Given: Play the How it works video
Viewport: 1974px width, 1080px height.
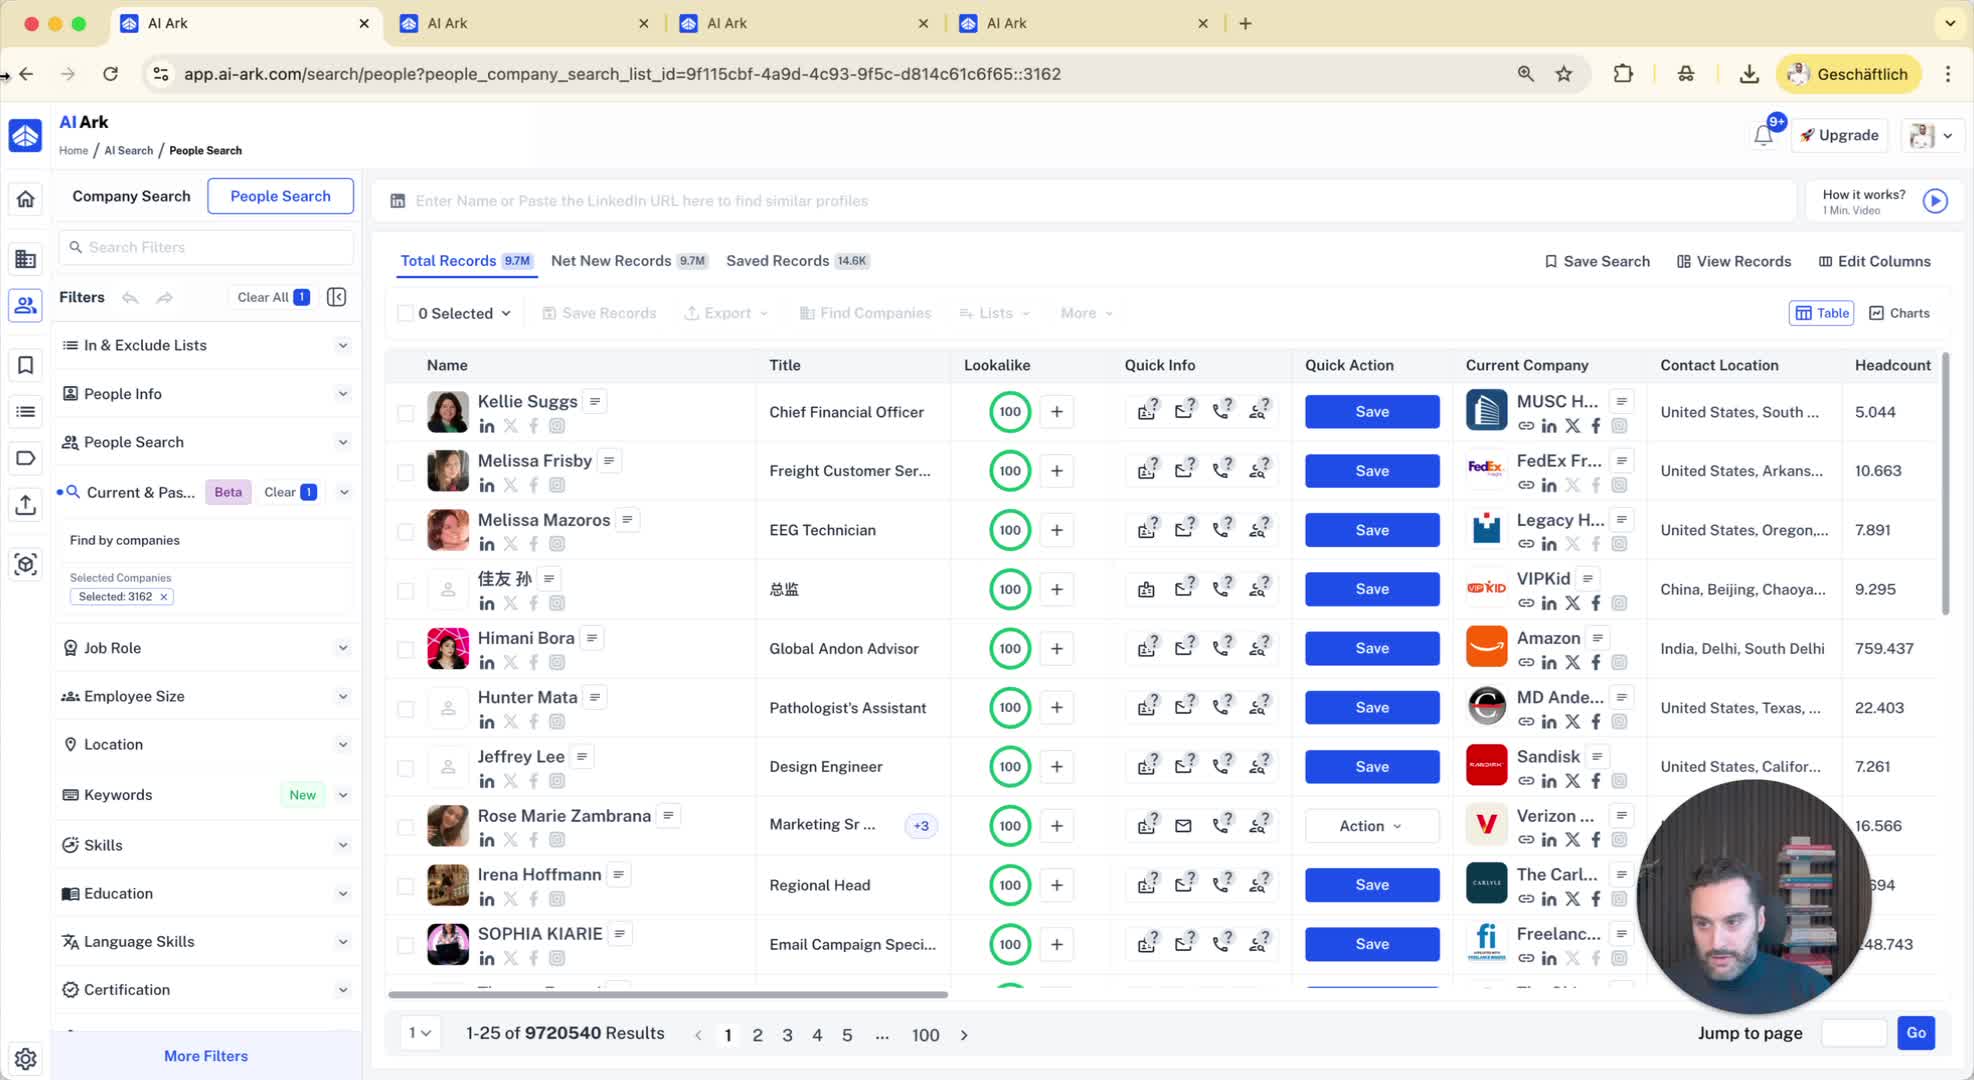Looking at the screenshot, I should click(1935, 201).
